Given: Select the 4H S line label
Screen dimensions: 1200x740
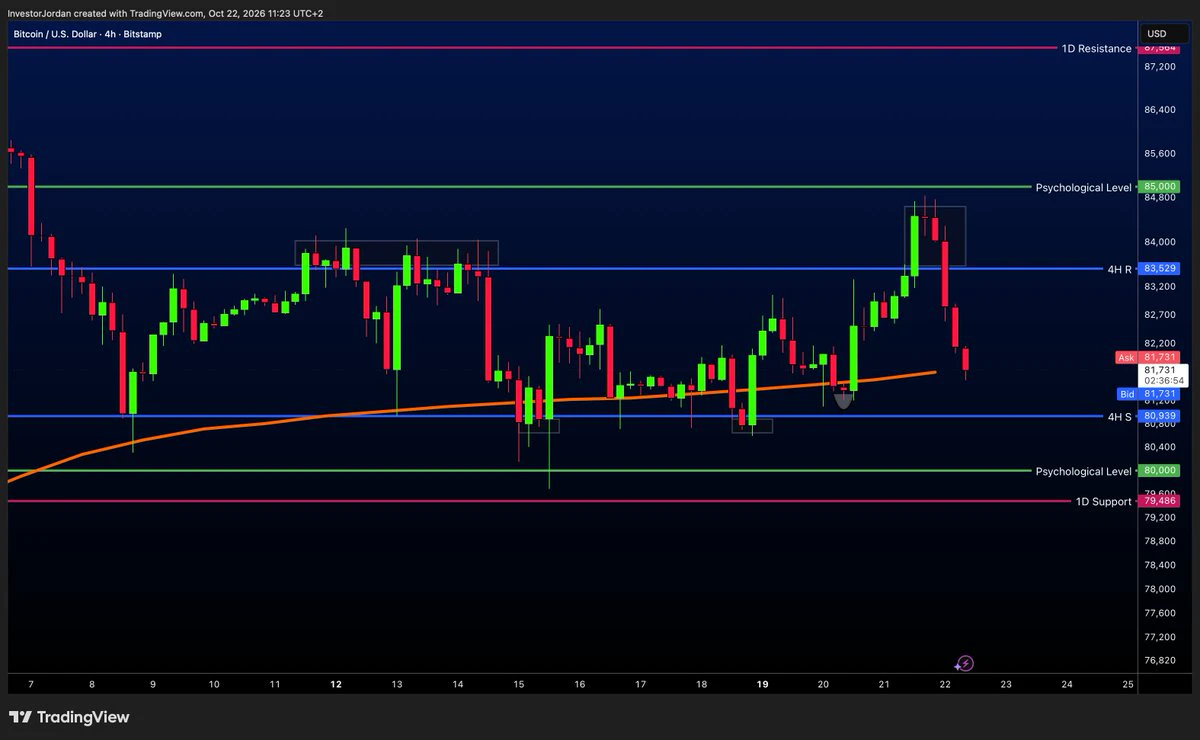Looking at the screenshot, I should 1120,416.
